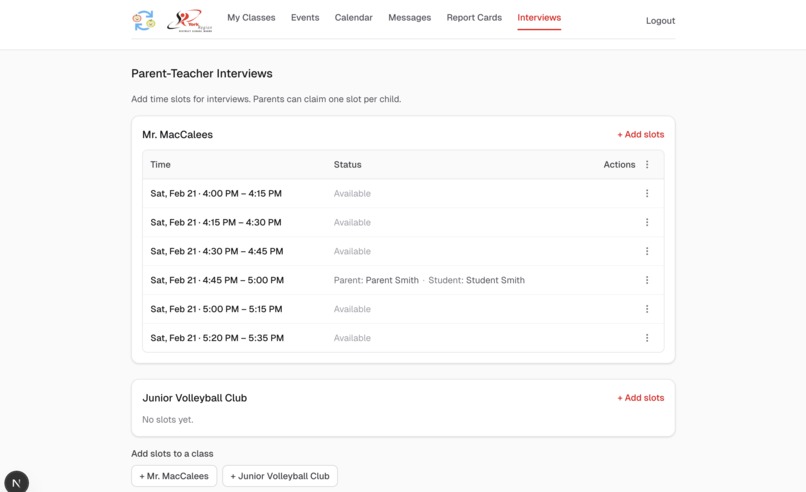
Task: Click the Junior Volleyball Club card title
Action: pyautogui.click(x=195, y=398)
